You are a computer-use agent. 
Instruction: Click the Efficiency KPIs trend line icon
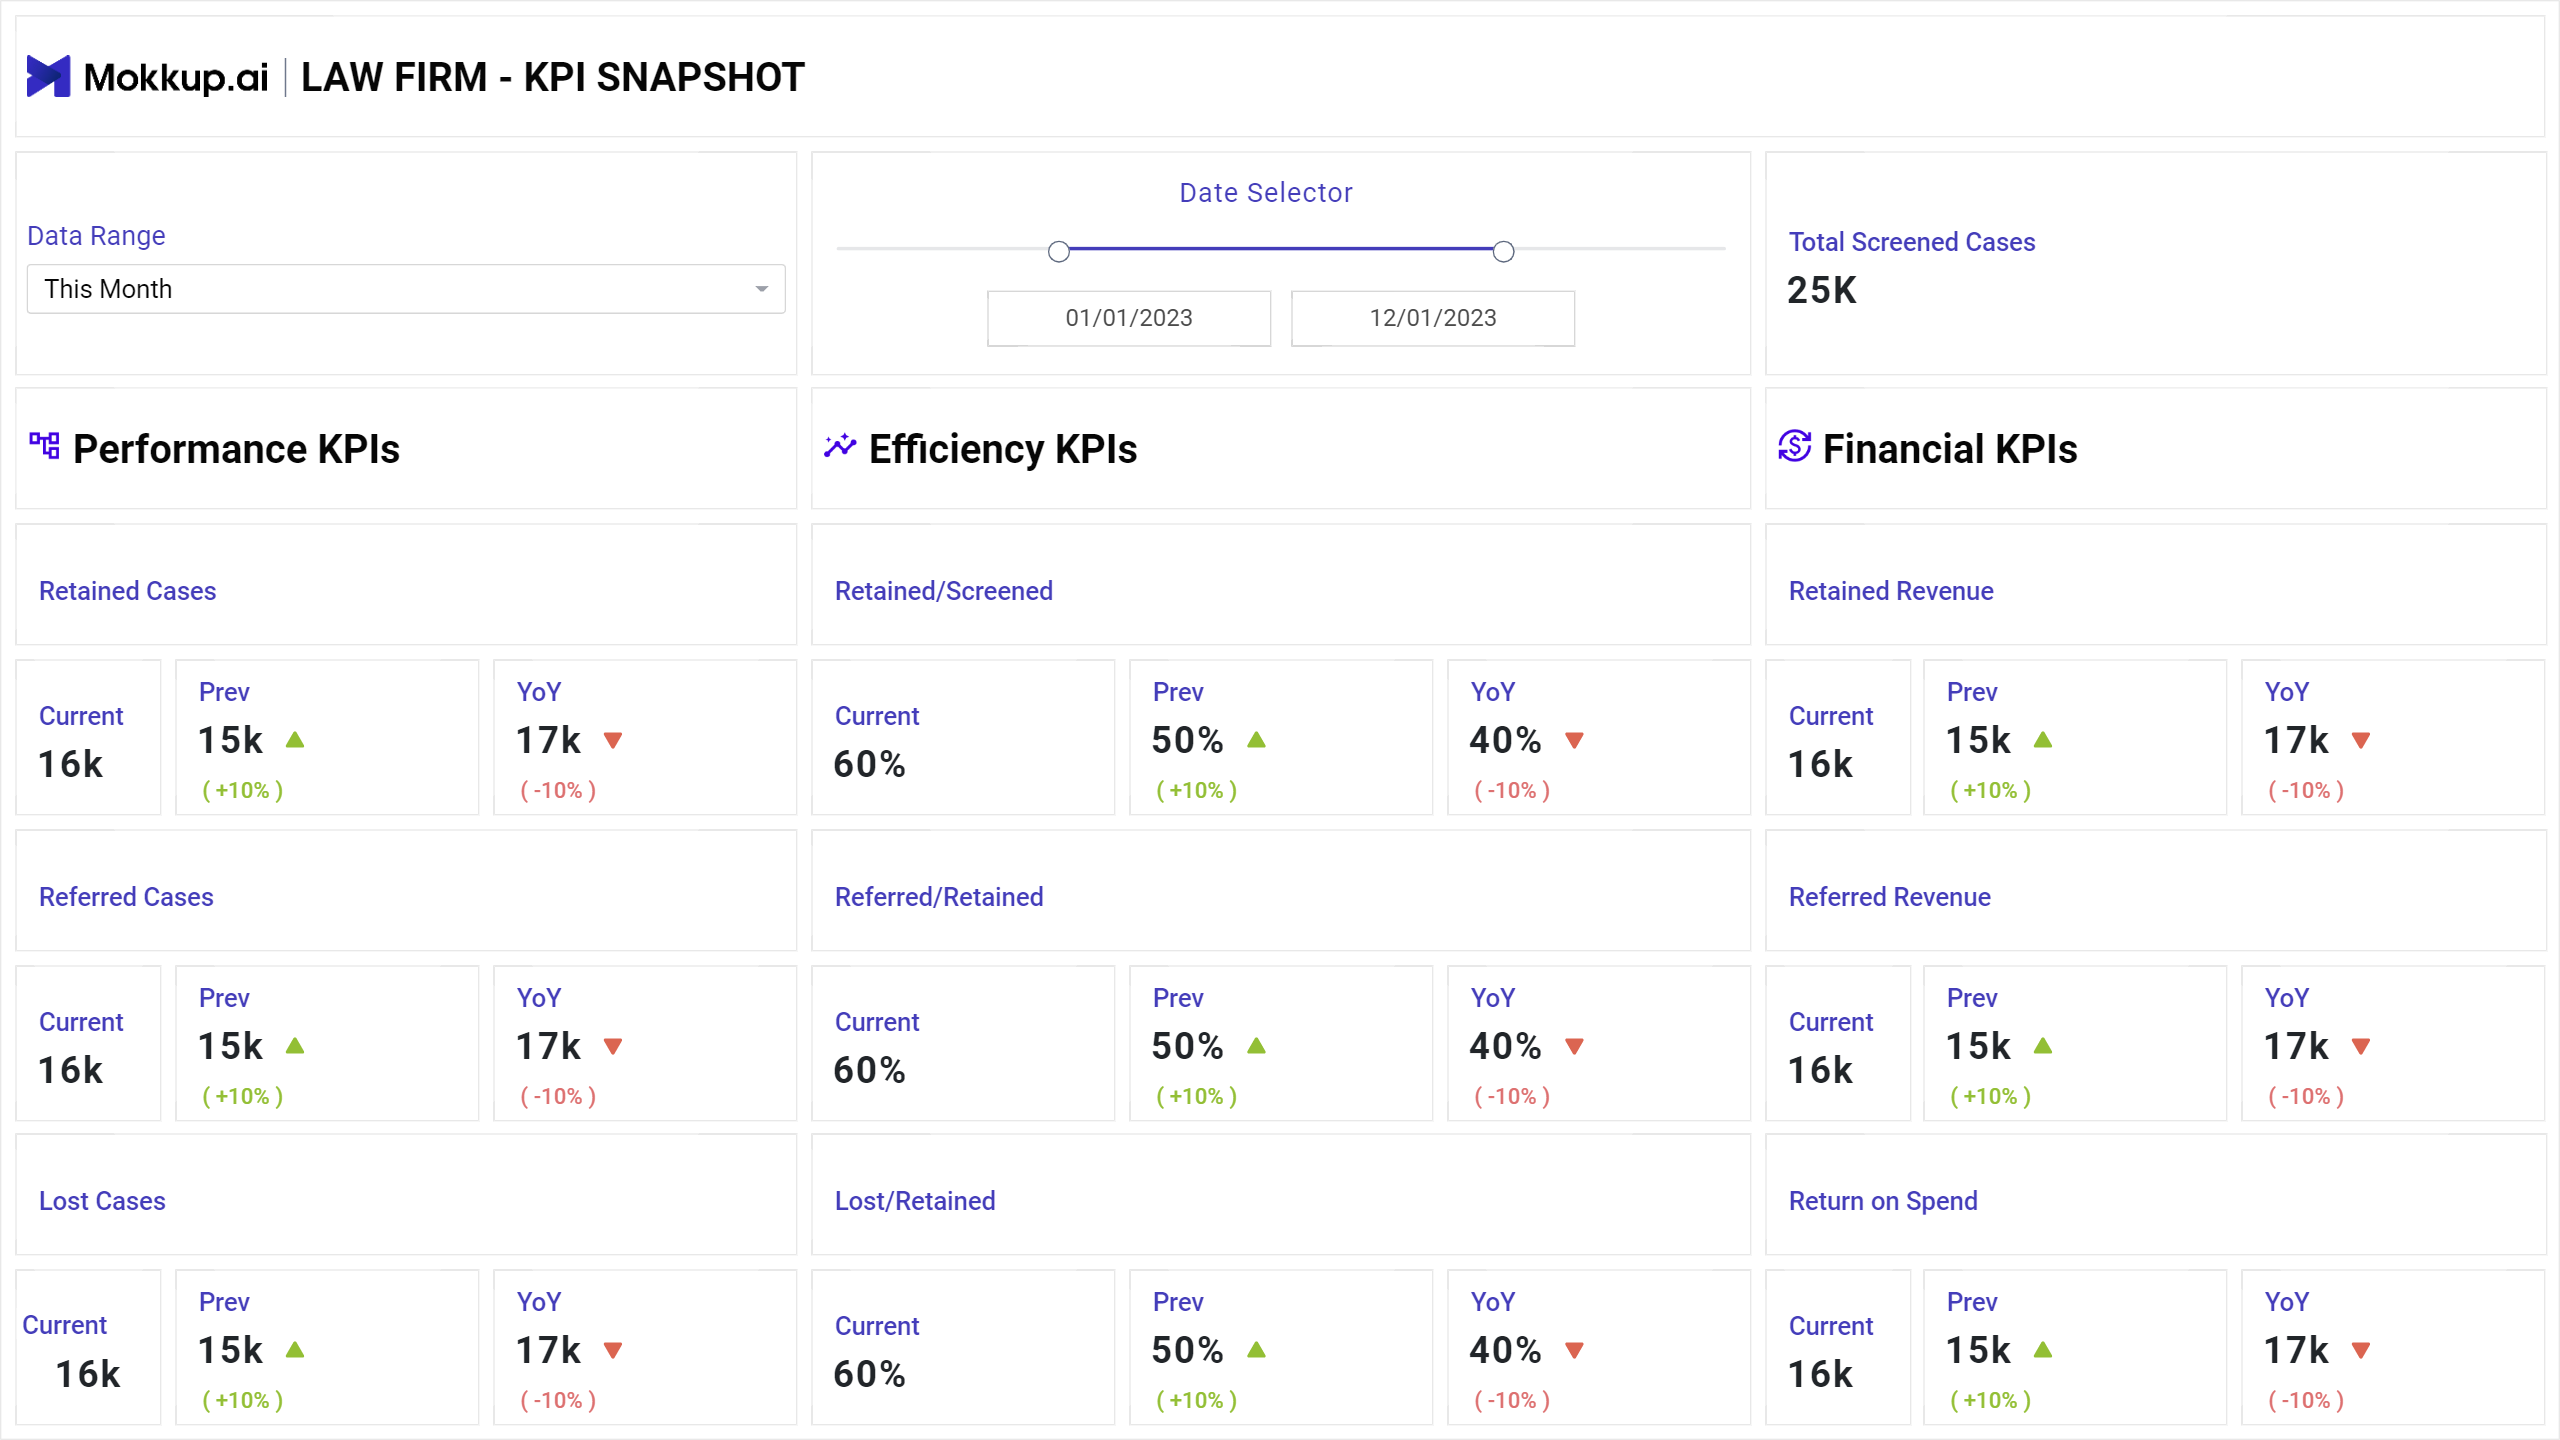840,446
